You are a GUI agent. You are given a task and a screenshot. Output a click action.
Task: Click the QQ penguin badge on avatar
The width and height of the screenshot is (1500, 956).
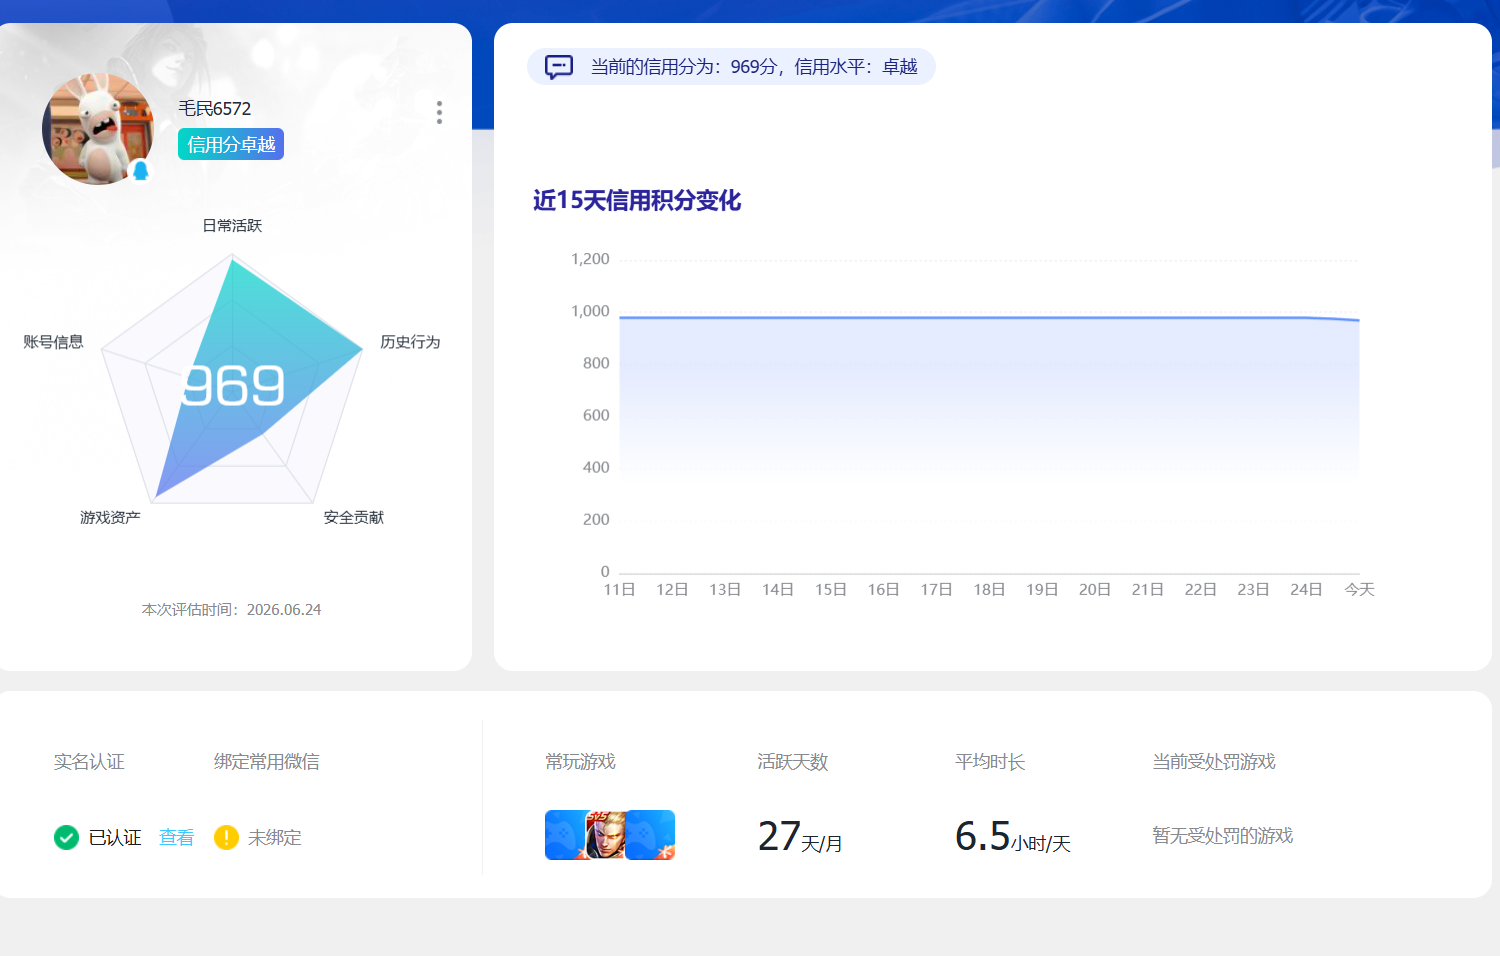tap(141, 170)
